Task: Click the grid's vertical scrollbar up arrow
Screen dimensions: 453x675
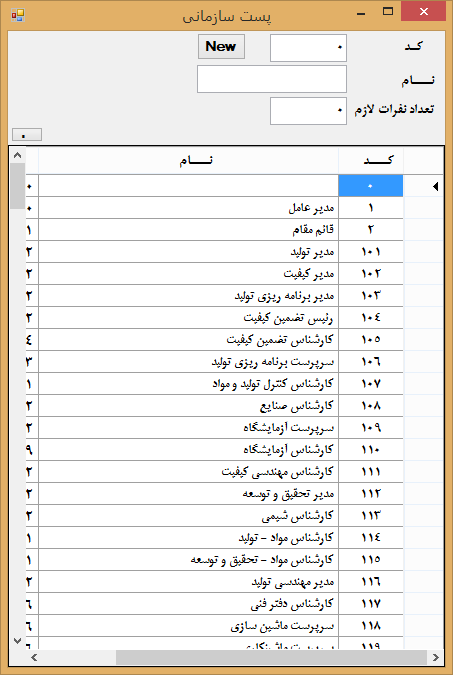Action: point(18,155)
